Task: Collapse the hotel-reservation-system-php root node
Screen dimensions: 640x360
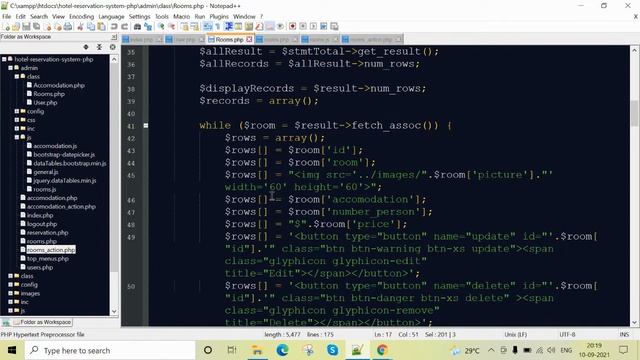Action: 4,59
